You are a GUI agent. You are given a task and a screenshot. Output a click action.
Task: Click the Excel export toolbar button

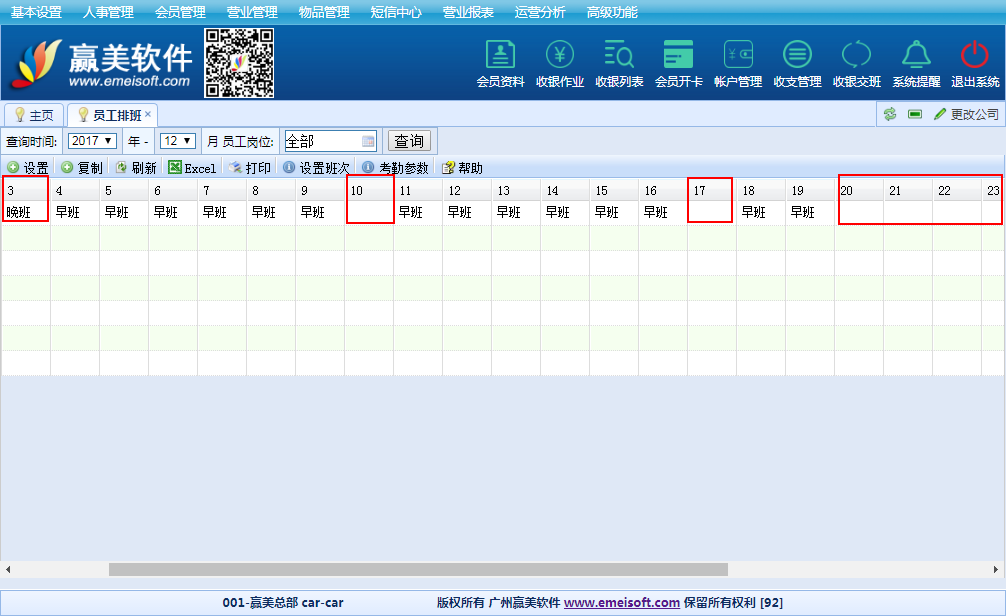click(x=192, y=168)
